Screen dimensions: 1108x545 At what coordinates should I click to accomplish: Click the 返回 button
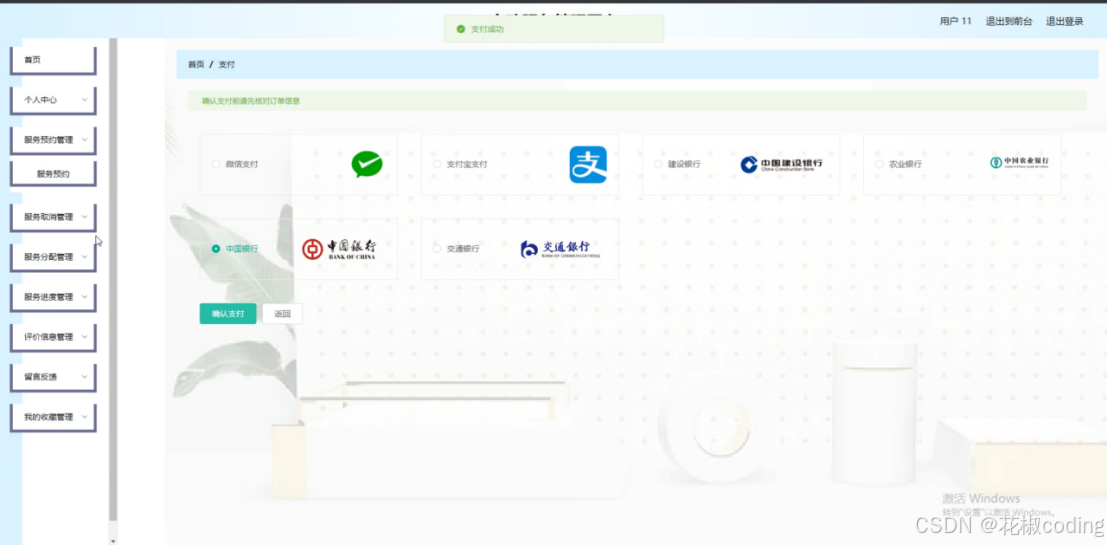coord(283,314)
